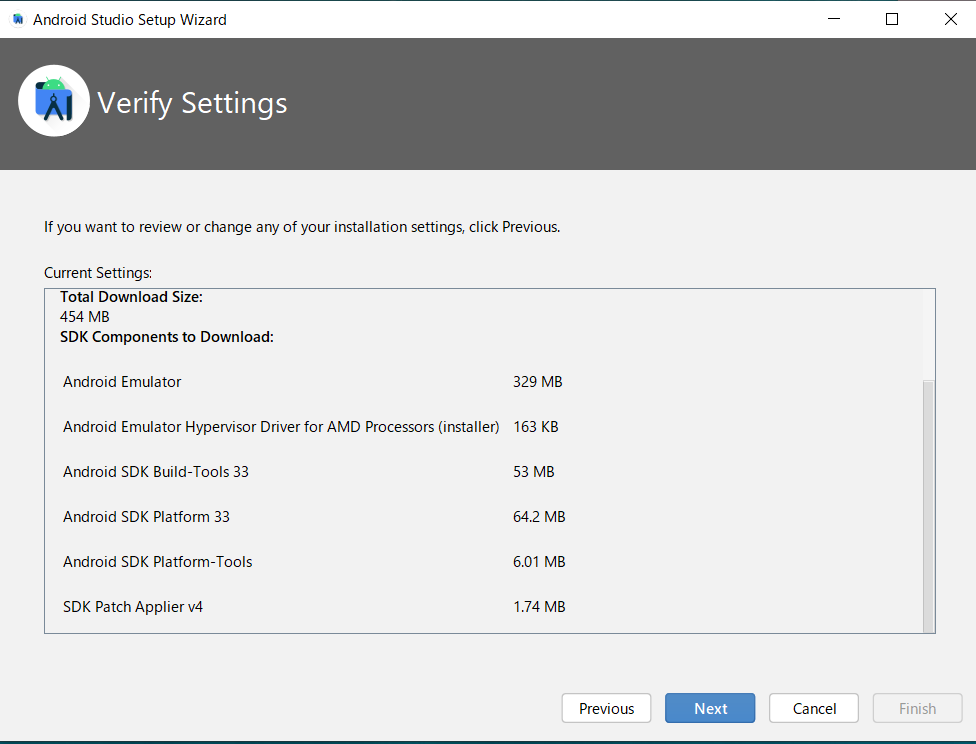Click the 1.74 MB size value

coord(539,606)
